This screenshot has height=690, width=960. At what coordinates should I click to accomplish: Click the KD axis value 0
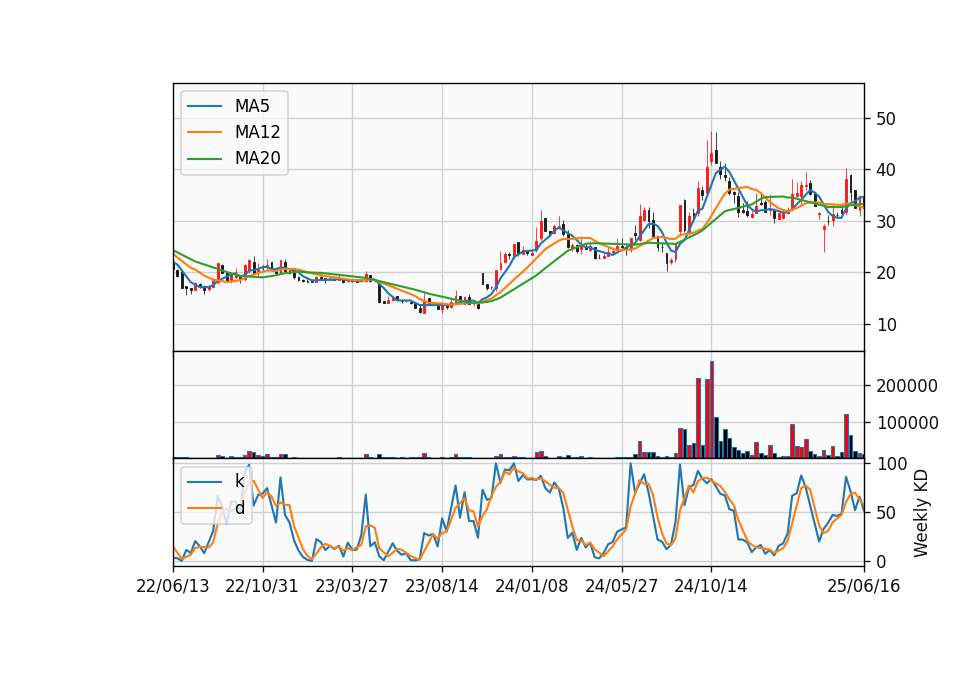coord(881,561)
